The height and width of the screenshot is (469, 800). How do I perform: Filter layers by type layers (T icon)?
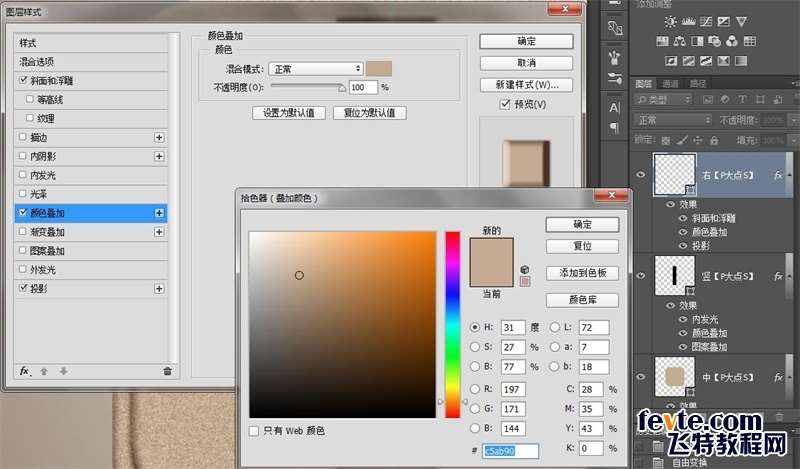tap(742, 100)
